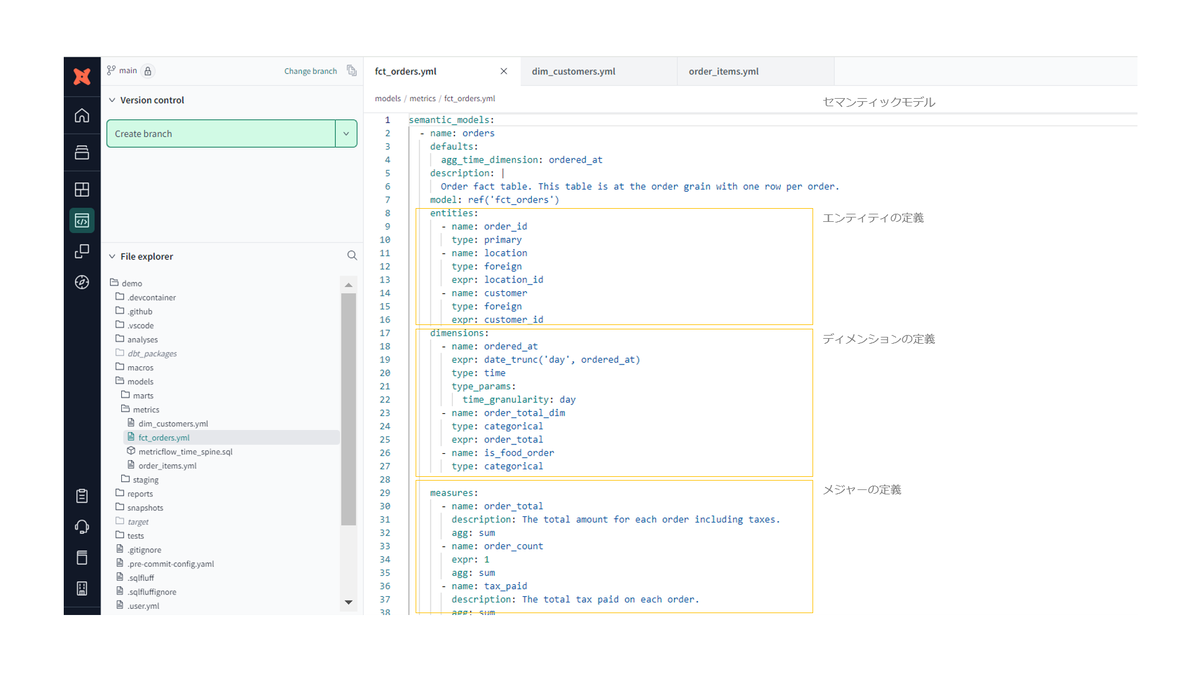Image resolution: width=1200 pixels, height=675 pixels.
Task: Open the clipboard icon in sidebar
Action: 82,496
